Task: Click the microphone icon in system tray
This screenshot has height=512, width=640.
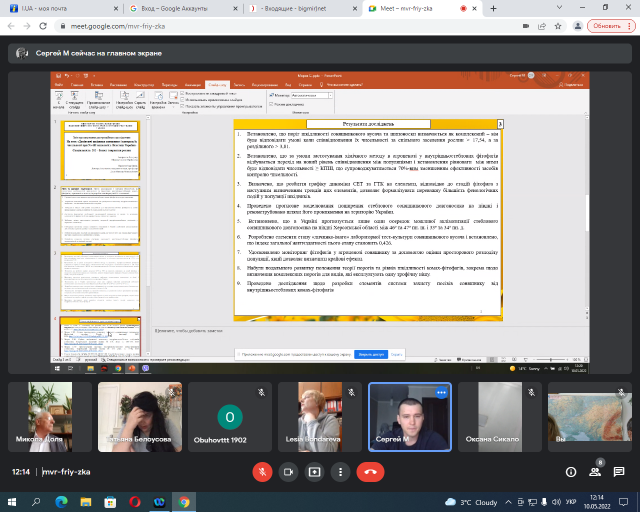Action: pyautogui.click(x=544, y=502)
